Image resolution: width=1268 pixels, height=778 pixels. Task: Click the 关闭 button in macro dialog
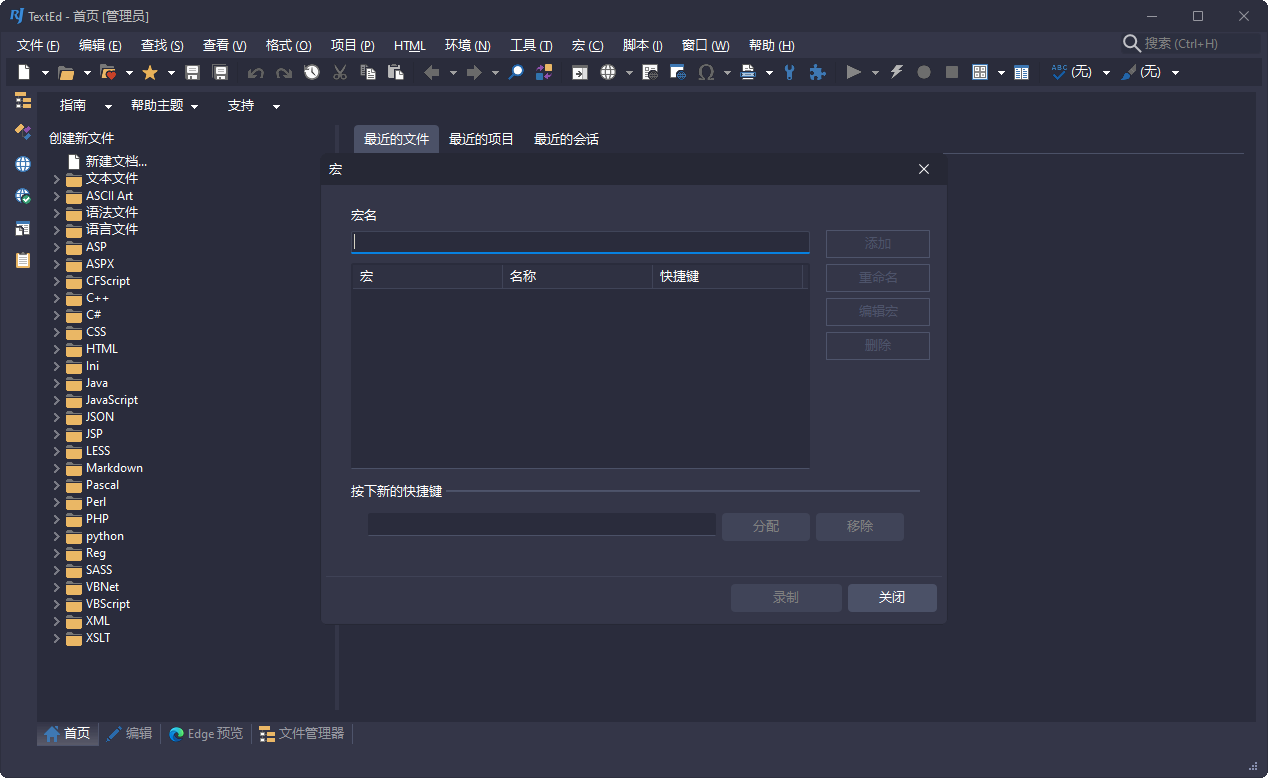(891, 598)
